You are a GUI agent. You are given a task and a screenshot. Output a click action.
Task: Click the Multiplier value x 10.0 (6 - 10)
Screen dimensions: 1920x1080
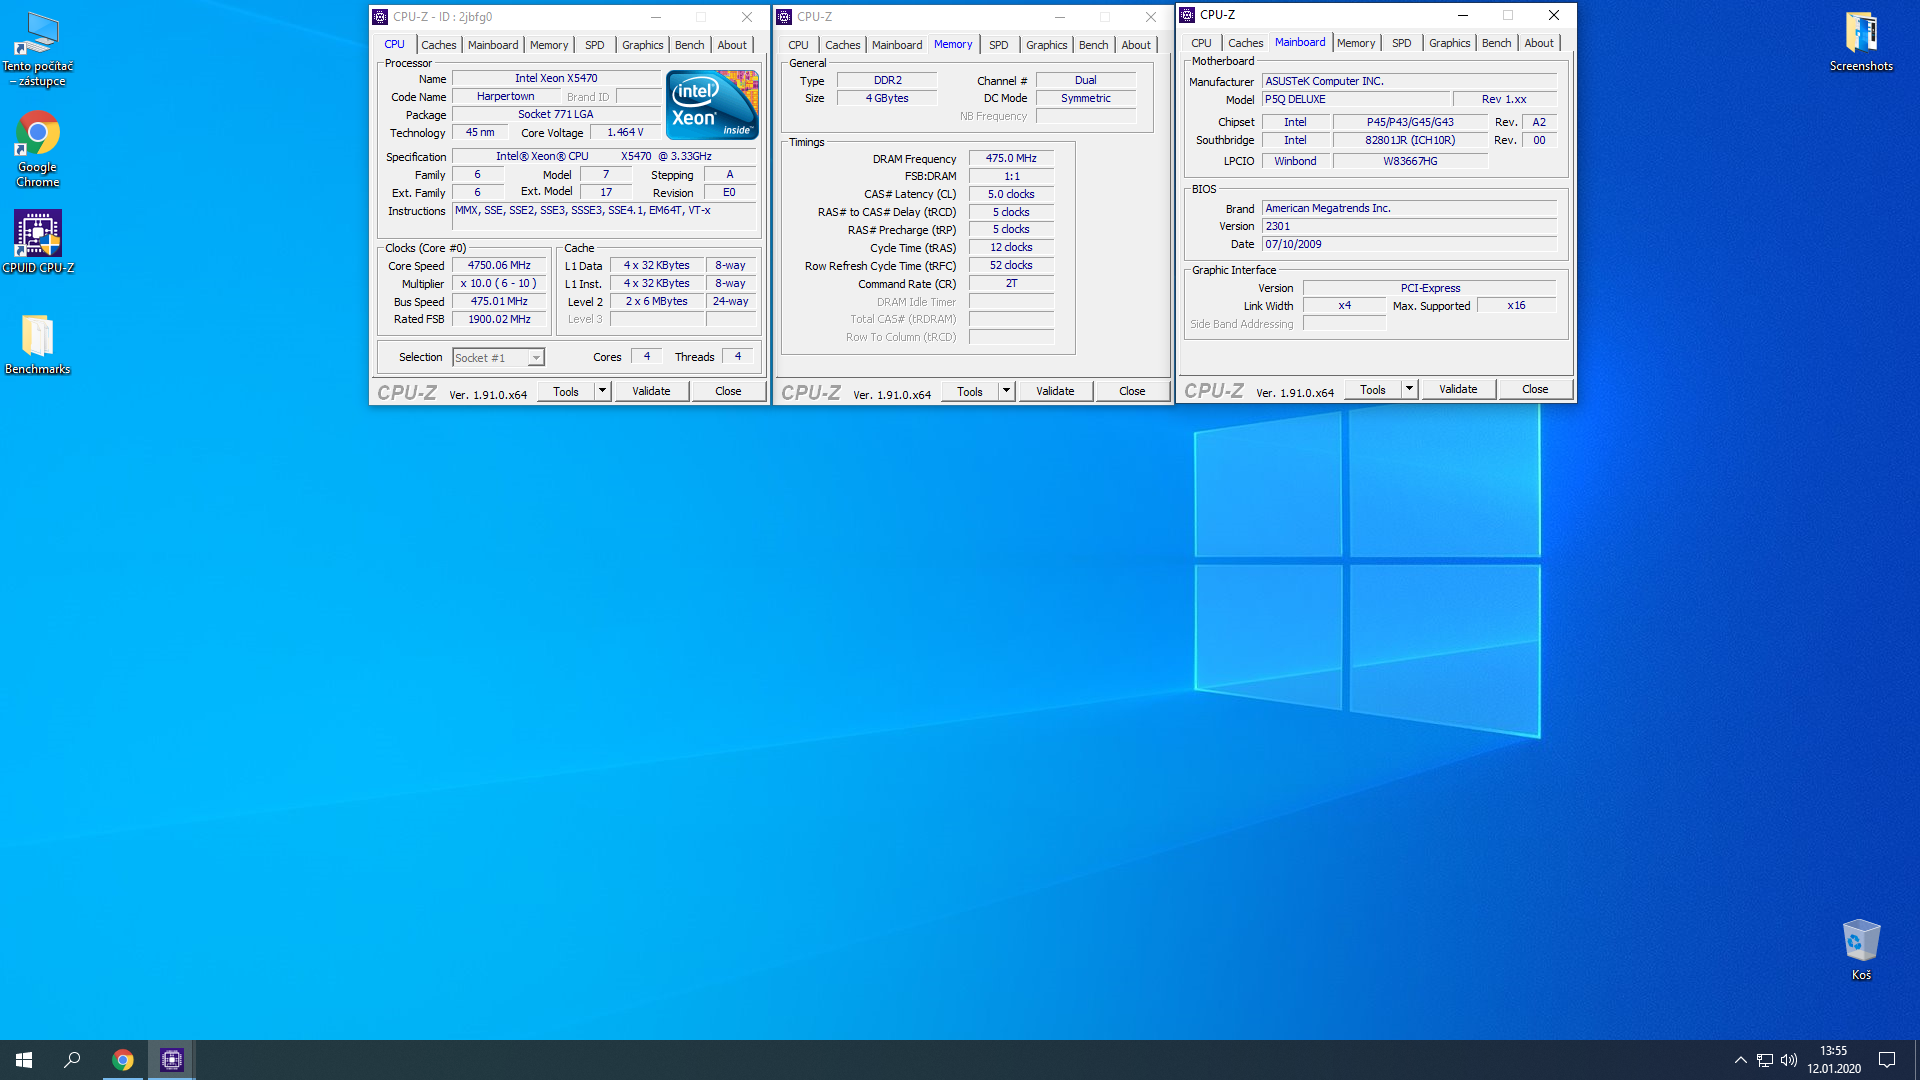tap(499, 284)
